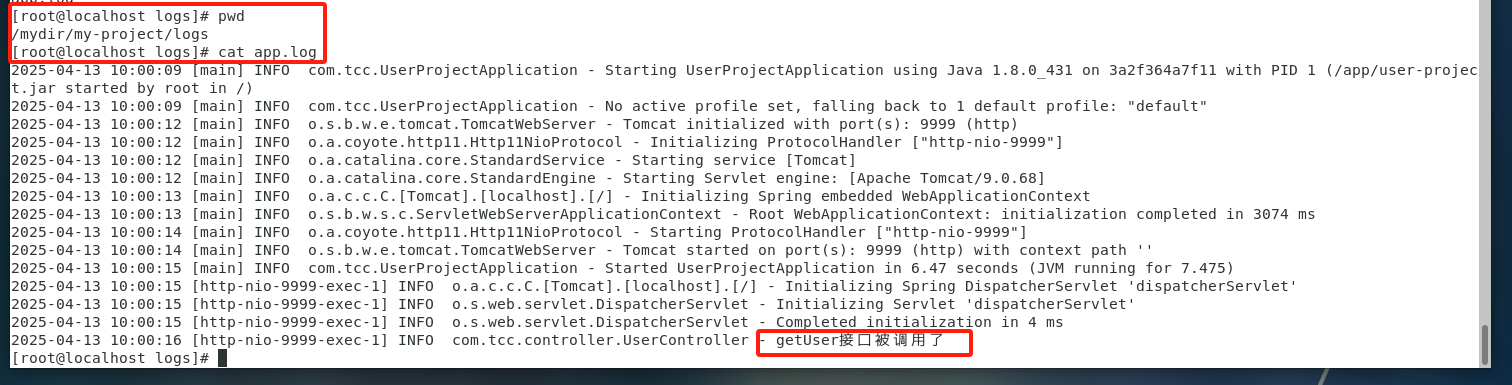Click the Tomcat initialized with port(s) line

[x=514, y=124]
